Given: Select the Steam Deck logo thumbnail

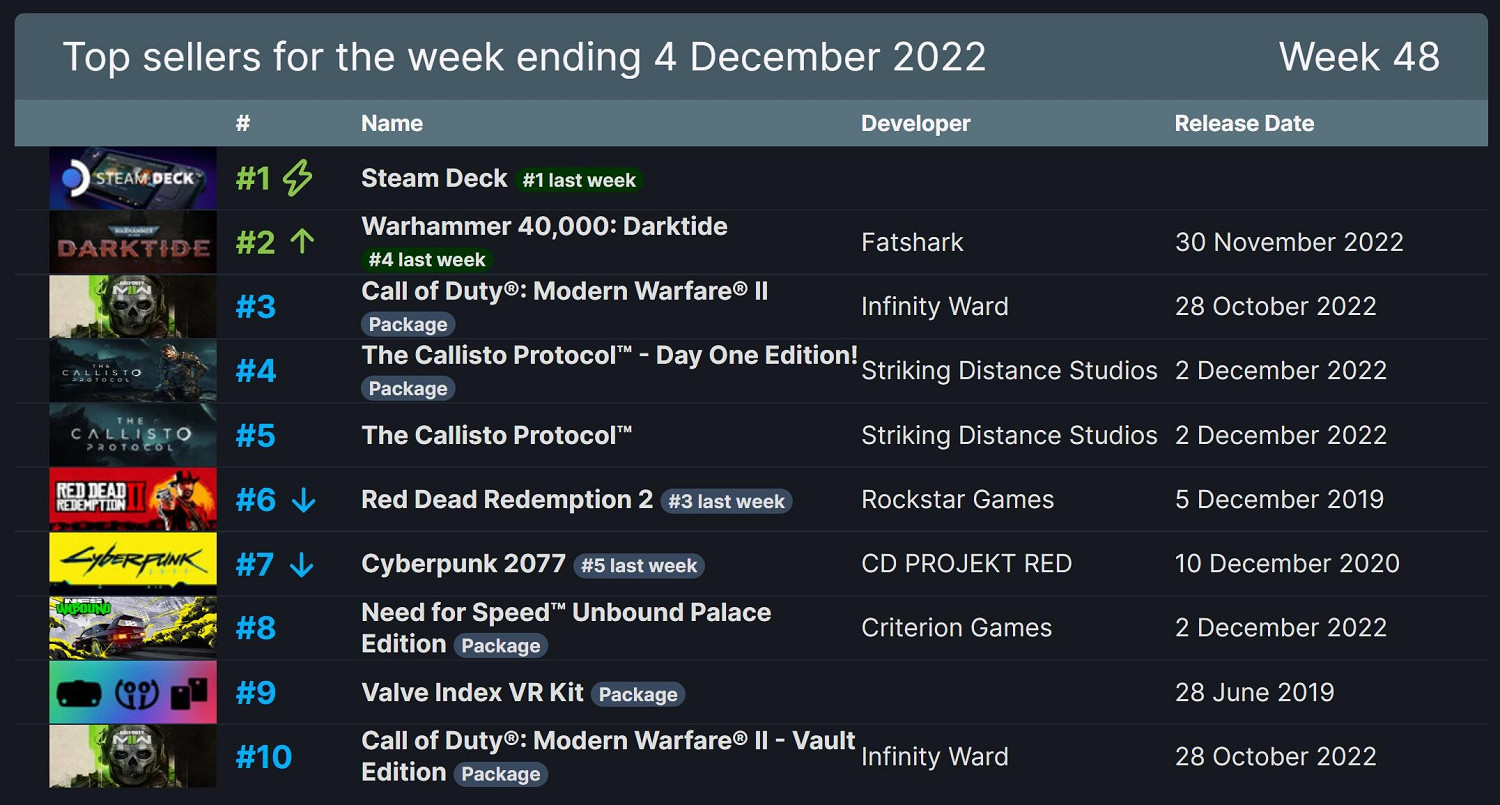Looking at the screenshot, I should (132, 178).
